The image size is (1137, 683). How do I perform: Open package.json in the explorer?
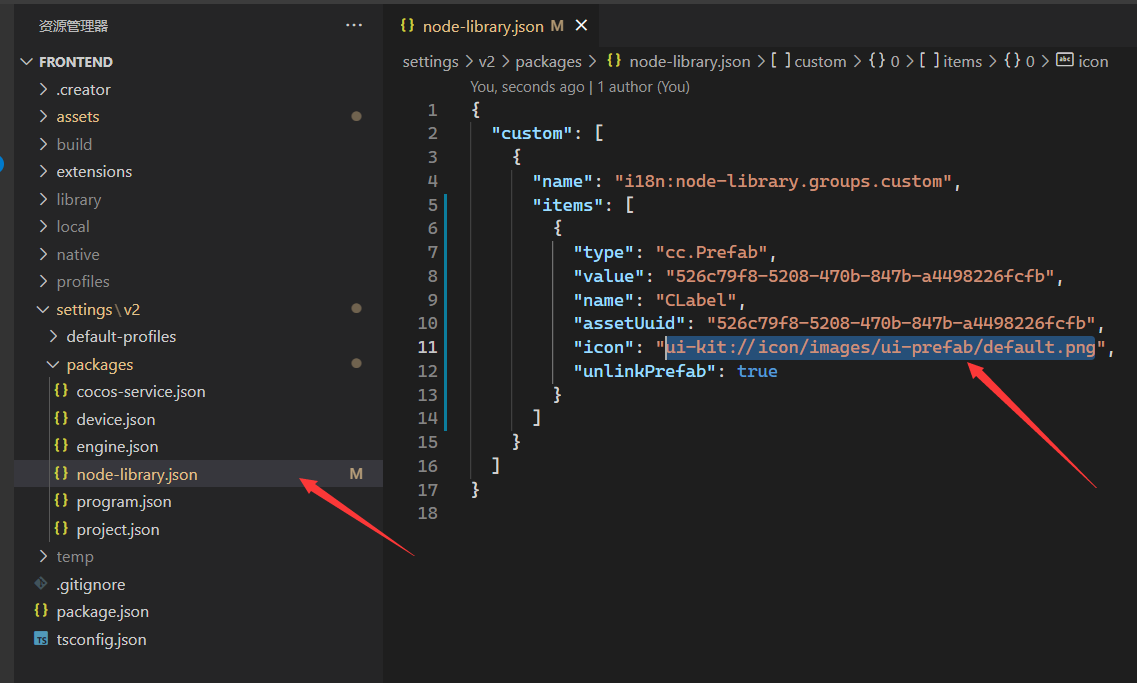[102, 612]
